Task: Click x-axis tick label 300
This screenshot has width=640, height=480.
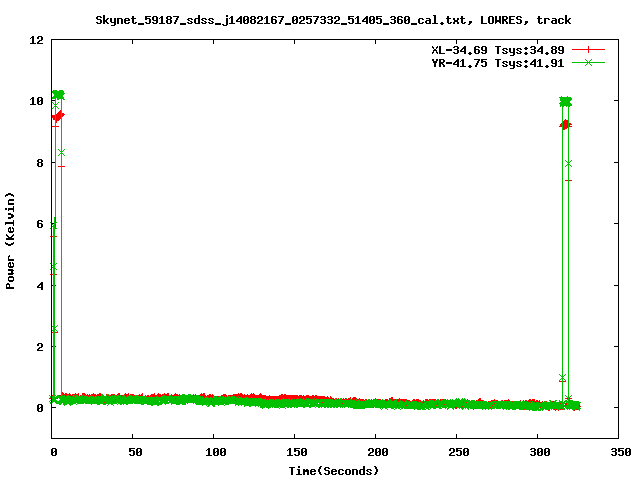Action: tap(540, 452)
